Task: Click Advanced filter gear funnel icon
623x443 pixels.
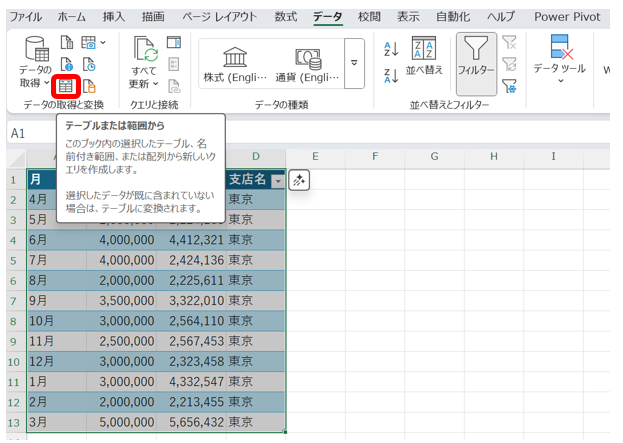Action: 509,86
